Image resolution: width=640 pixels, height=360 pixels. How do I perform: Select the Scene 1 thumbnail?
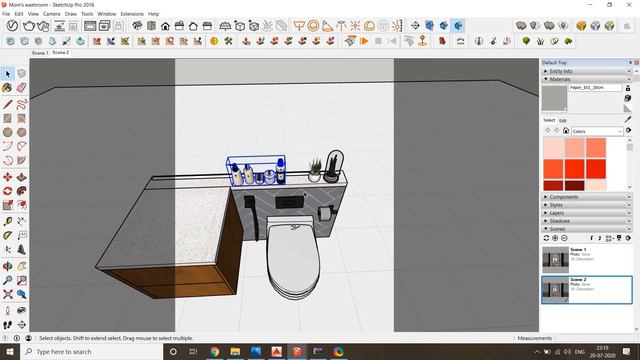pos(555,260)
